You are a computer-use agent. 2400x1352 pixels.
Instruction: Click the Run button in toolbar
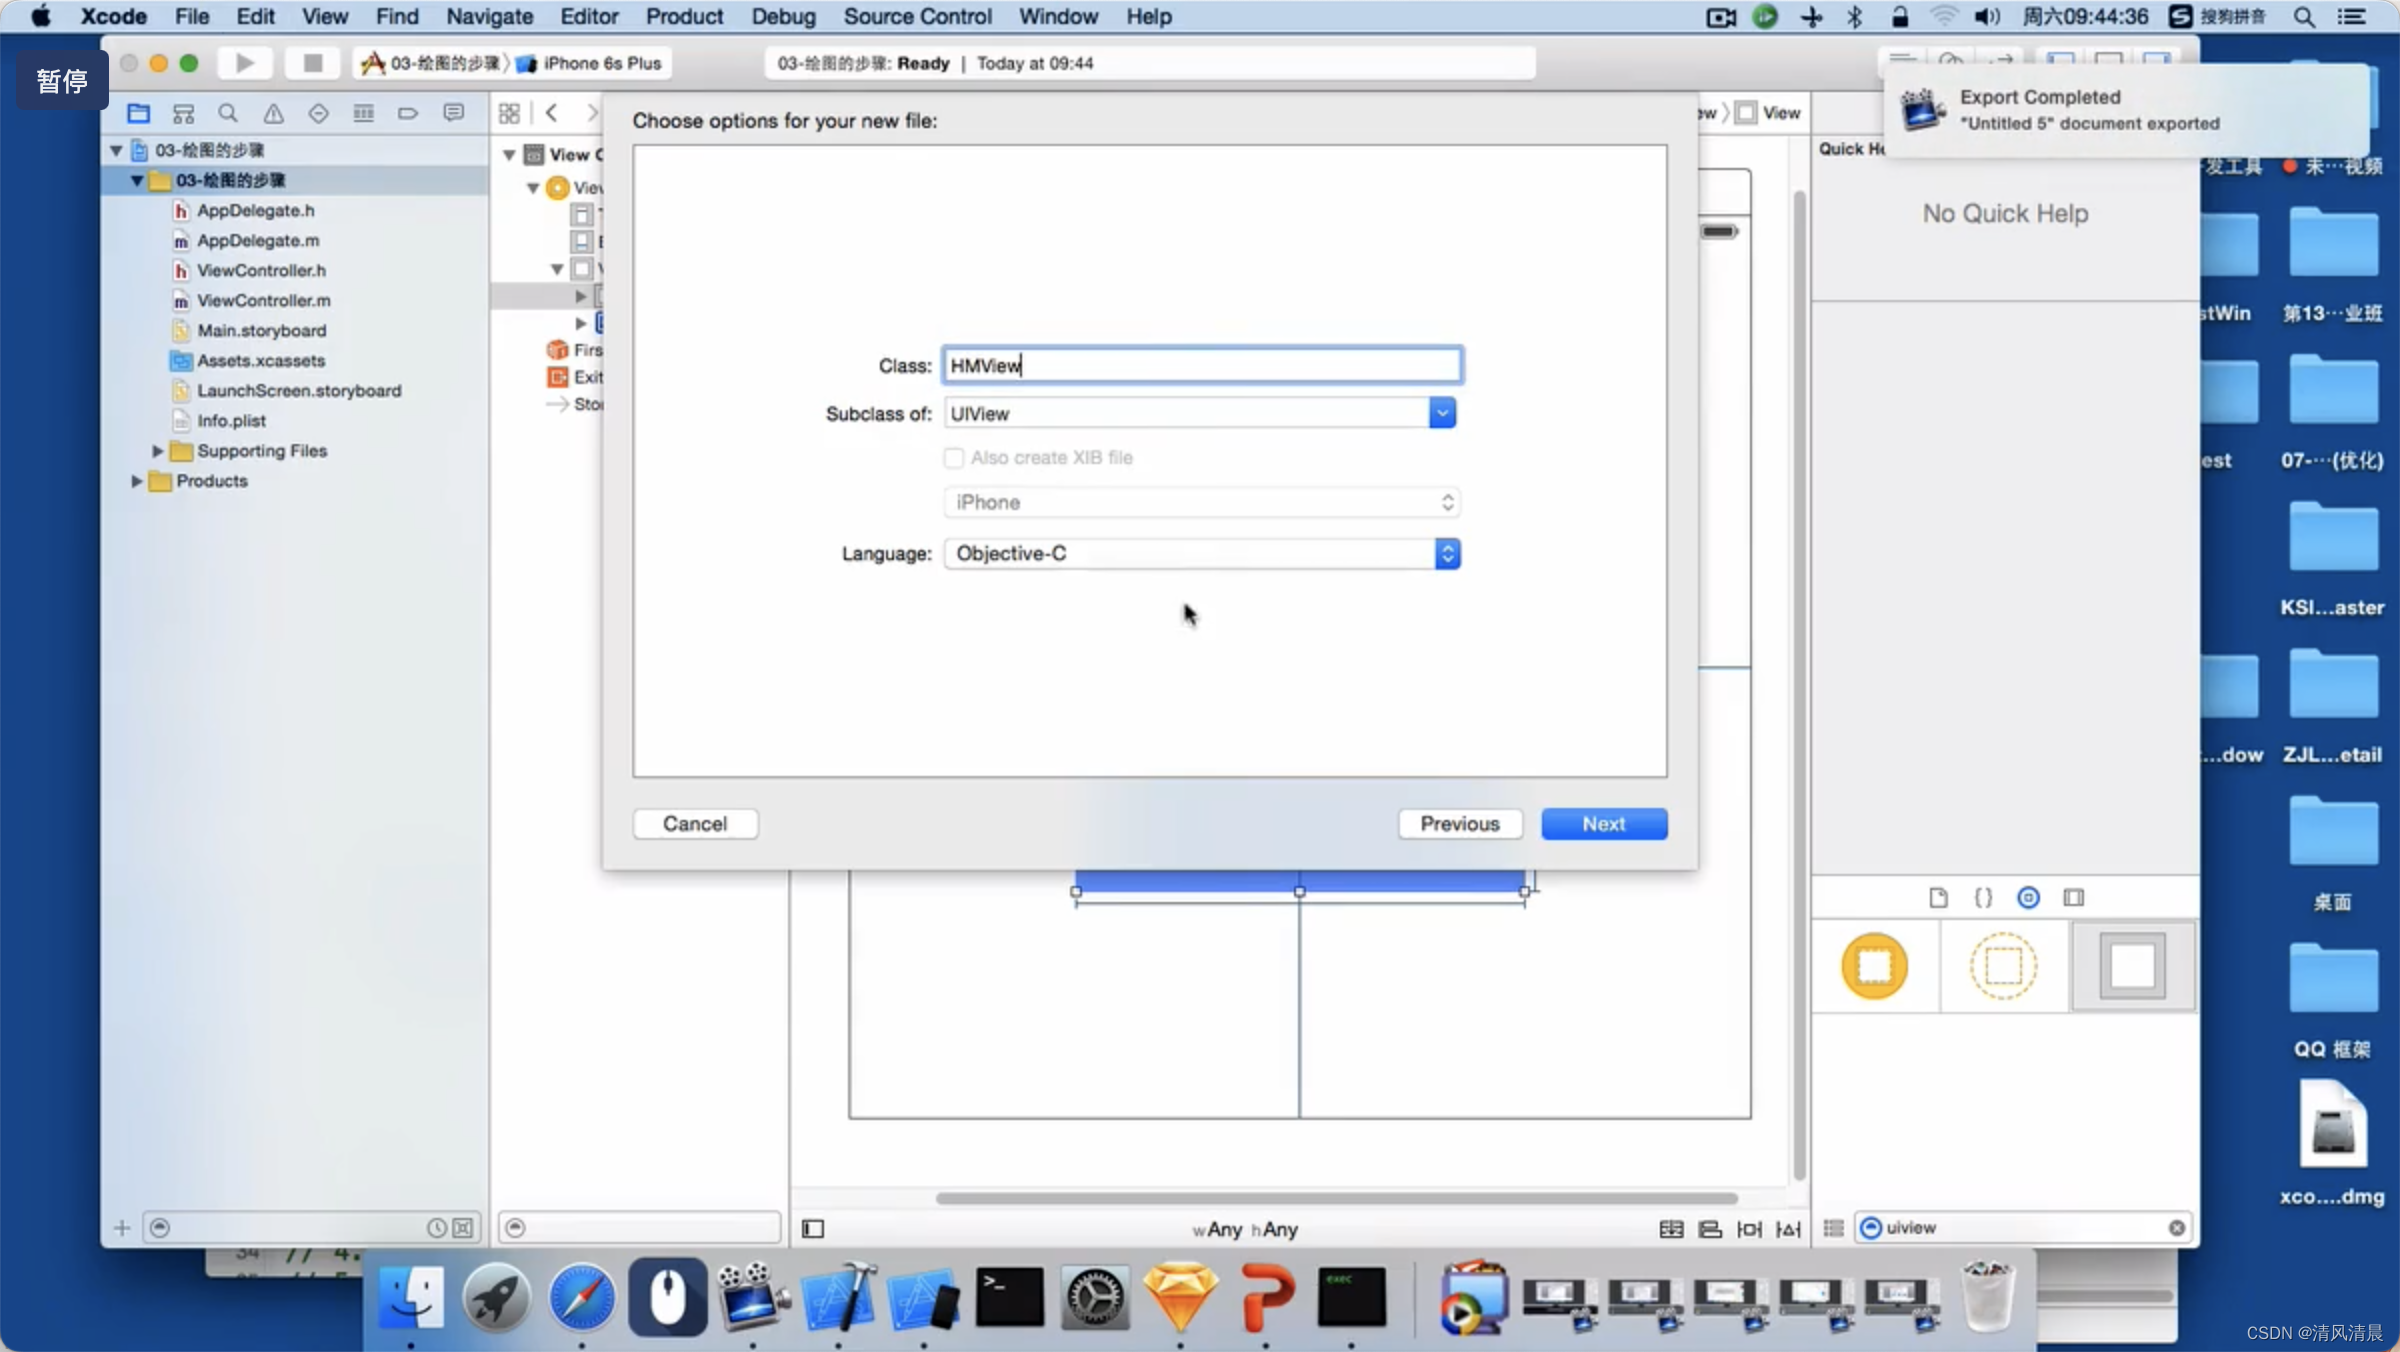[244, 63]
